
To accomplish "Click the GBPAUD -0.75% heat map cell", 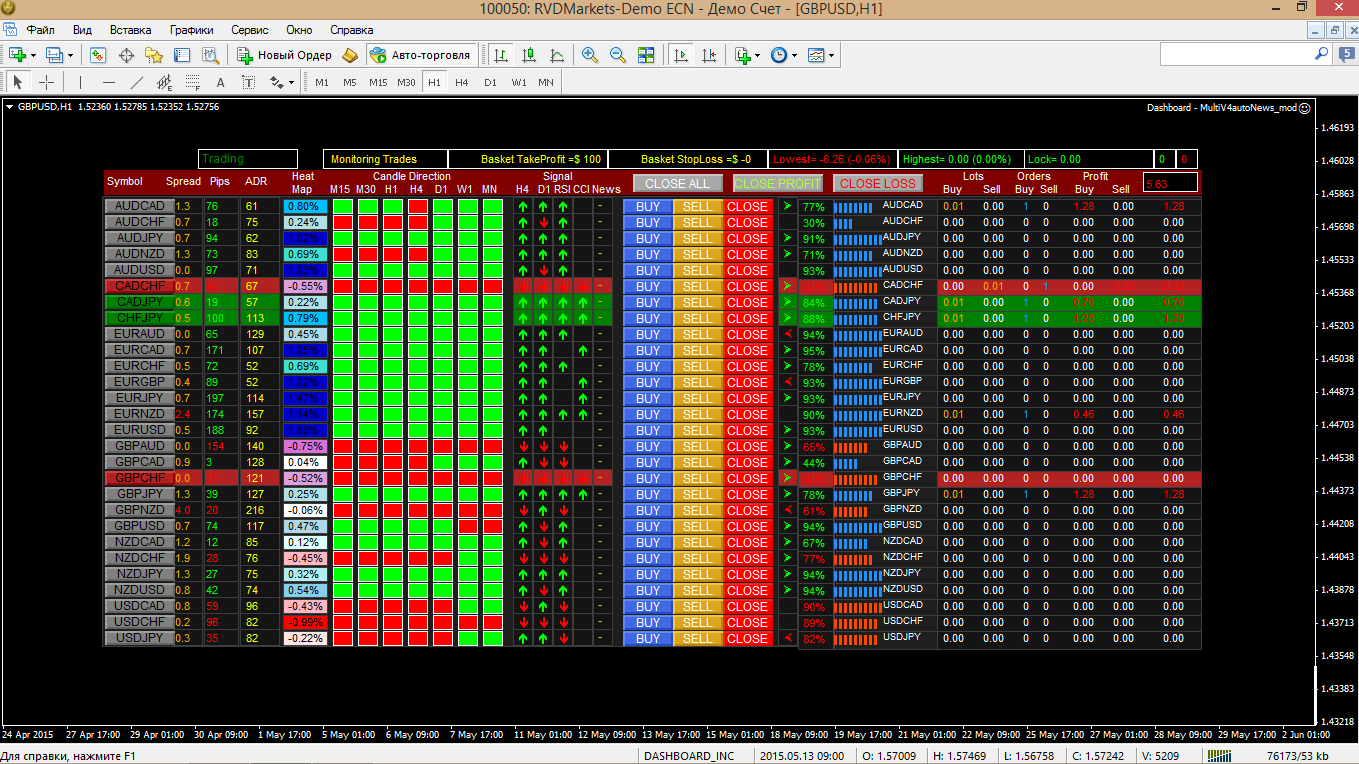I will [304, 446].
